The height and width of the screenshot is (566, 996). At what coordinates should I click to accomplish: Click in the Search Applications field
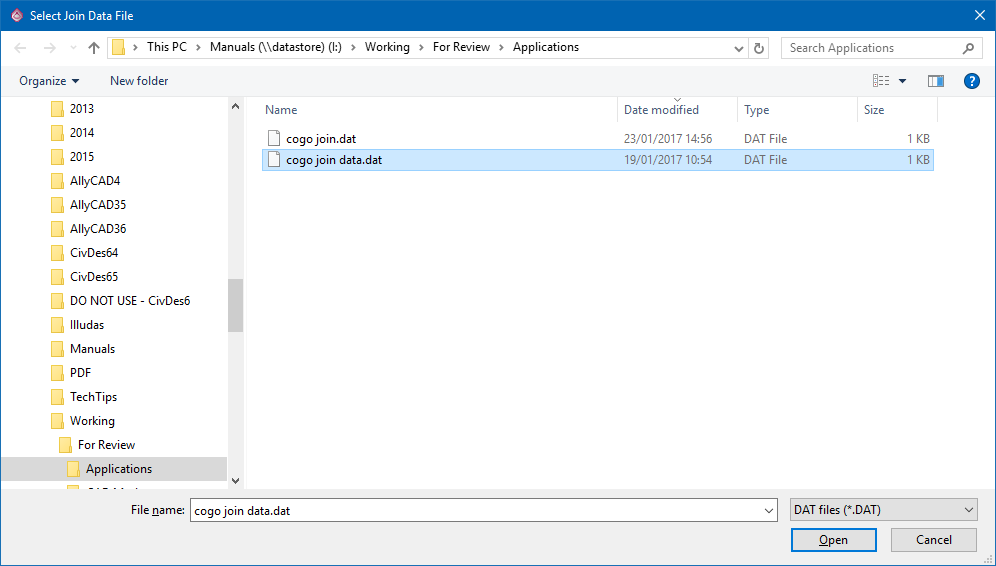coord(870,48)
